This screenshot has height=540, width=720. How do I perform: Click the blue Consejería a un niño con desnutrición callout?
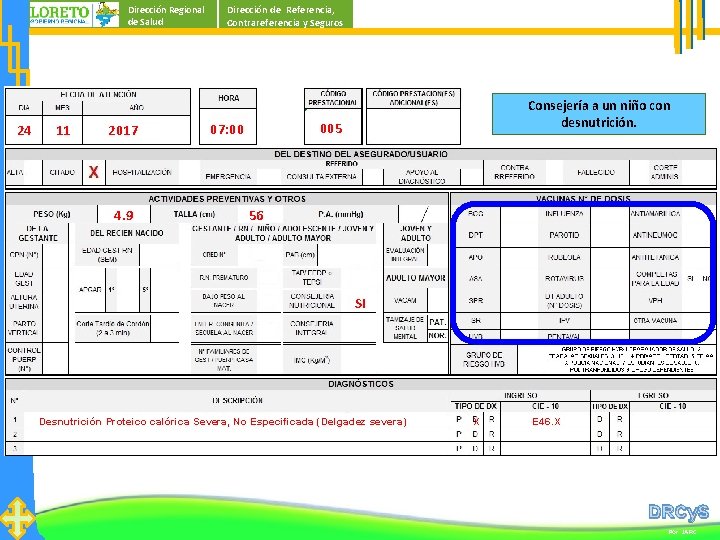tap(598, 114)
